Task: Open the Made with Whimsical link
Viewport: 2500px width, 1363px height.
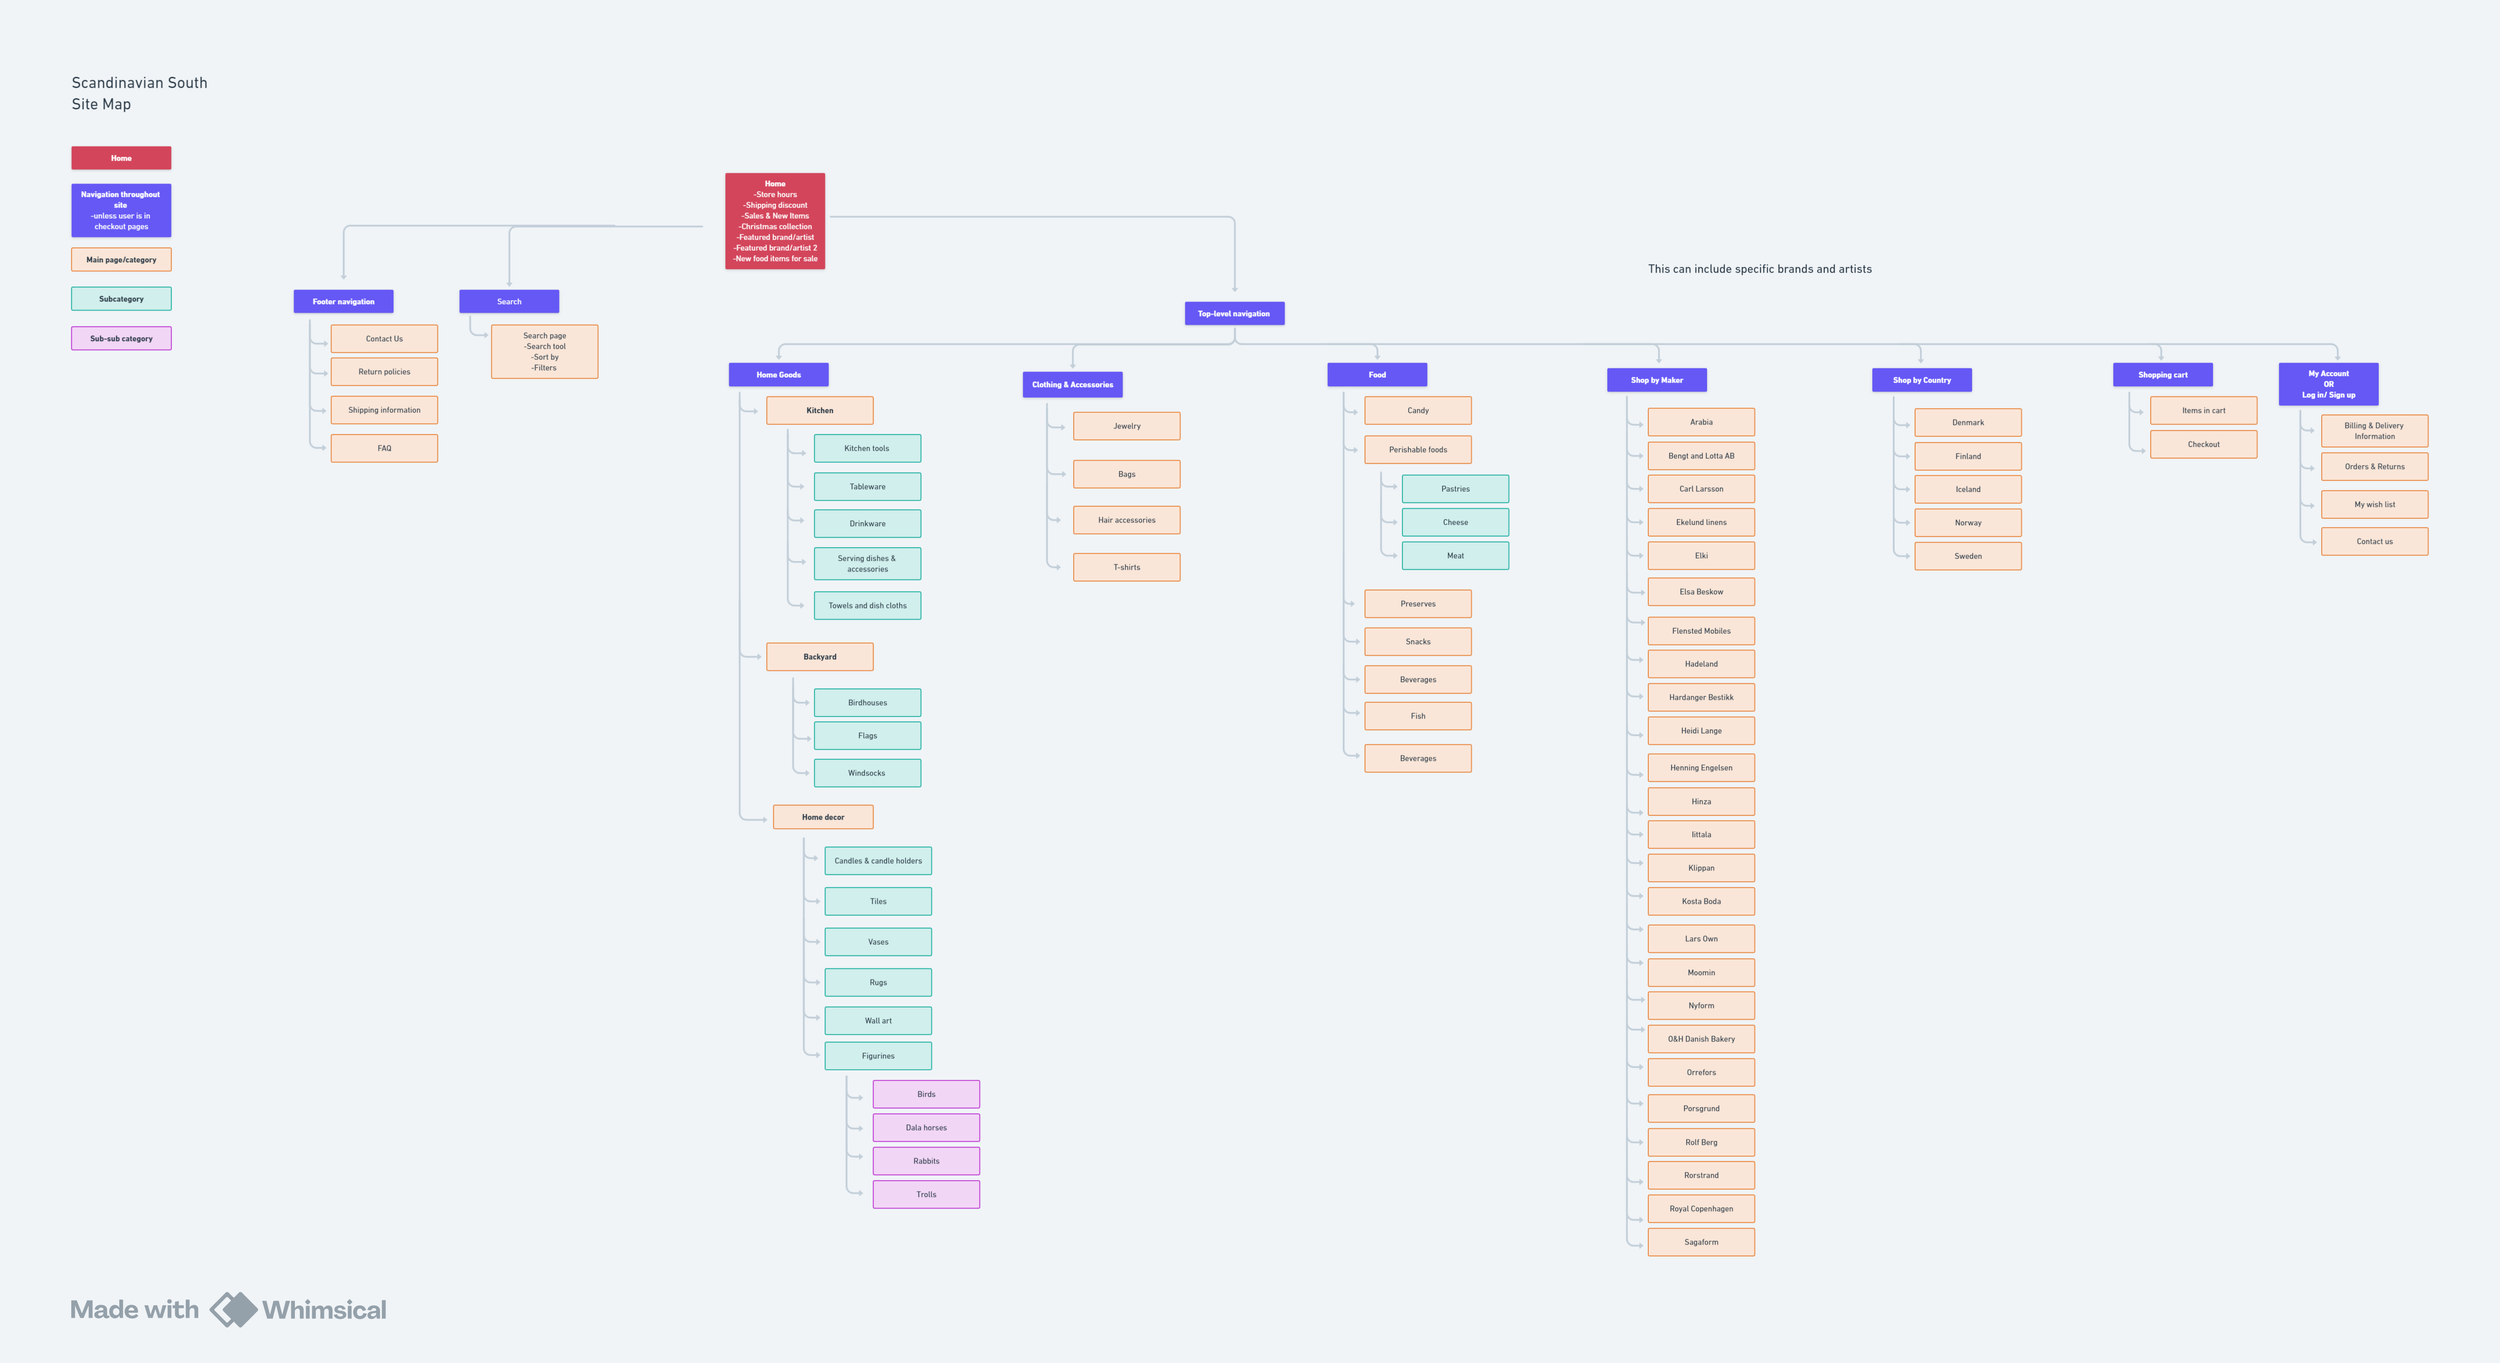Action: [x=228, y=1309]
